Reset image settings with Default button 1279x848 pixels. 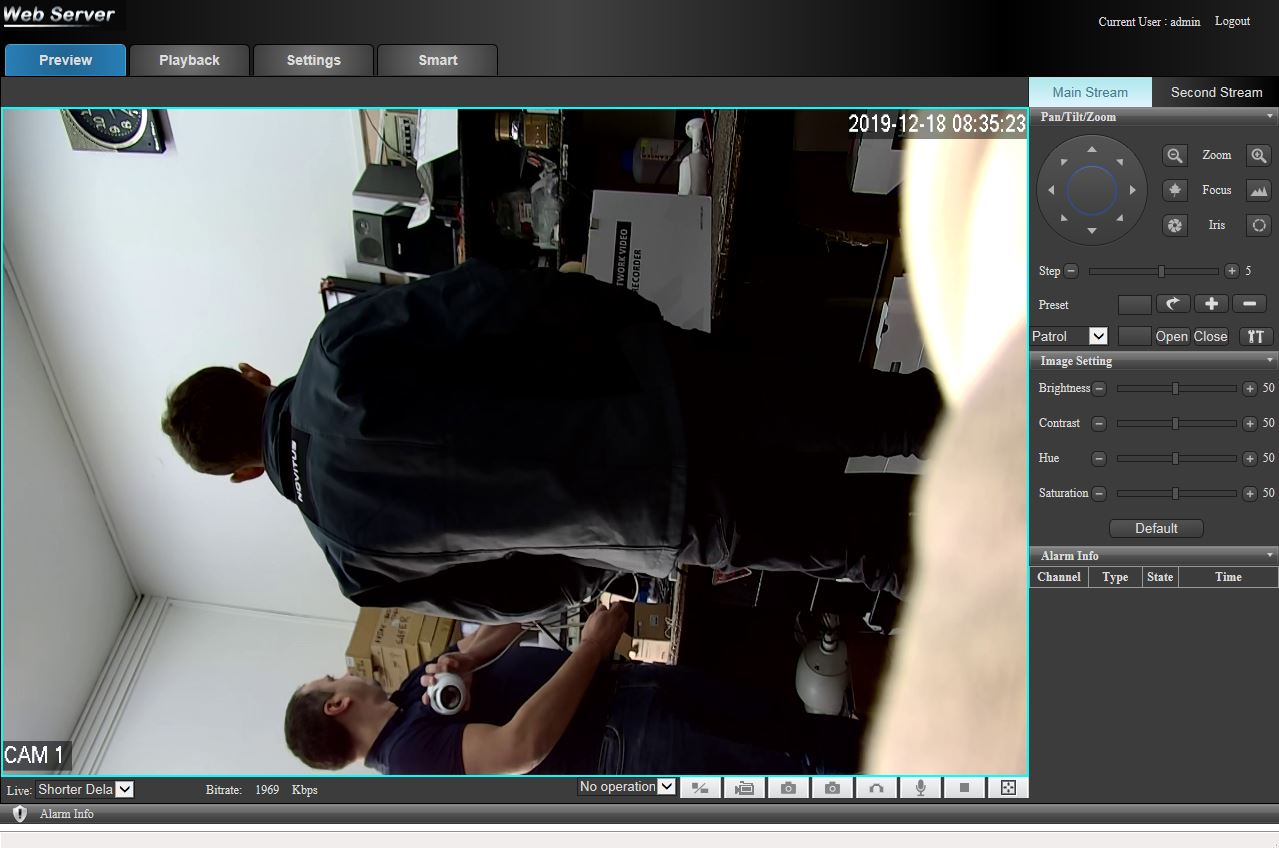[1156, 528]
